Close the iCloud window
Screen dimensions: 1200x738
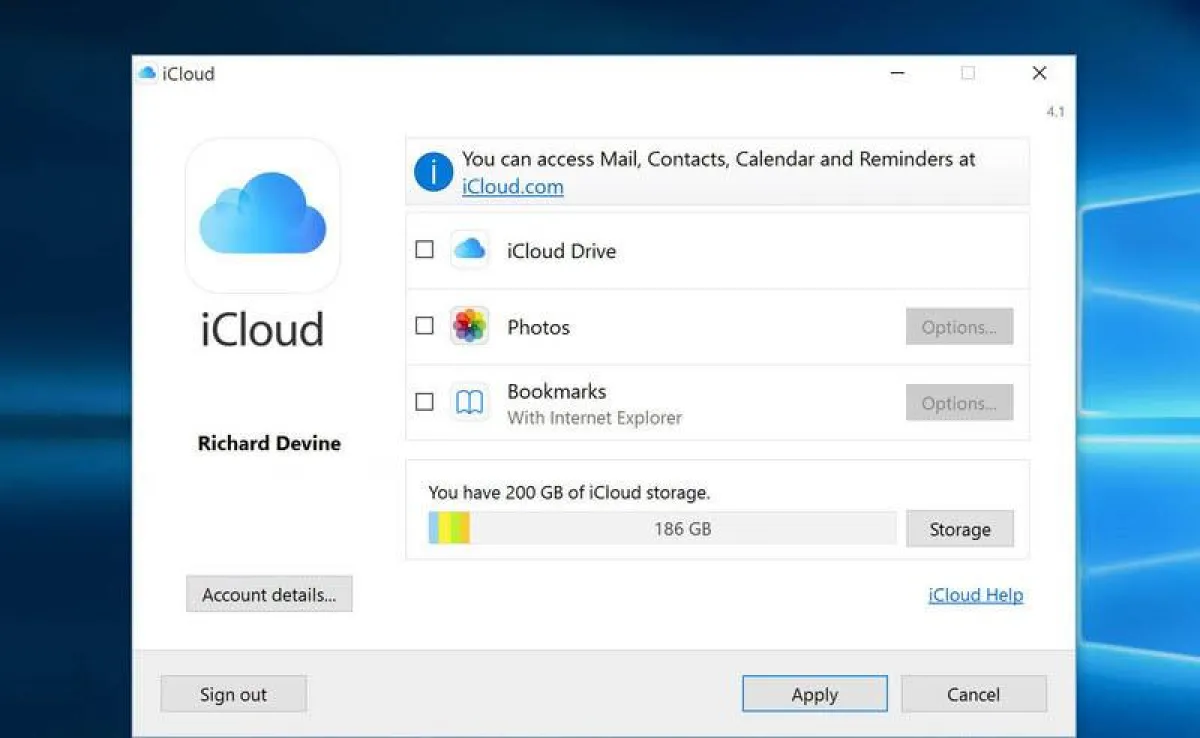(x=1039, y=73)
